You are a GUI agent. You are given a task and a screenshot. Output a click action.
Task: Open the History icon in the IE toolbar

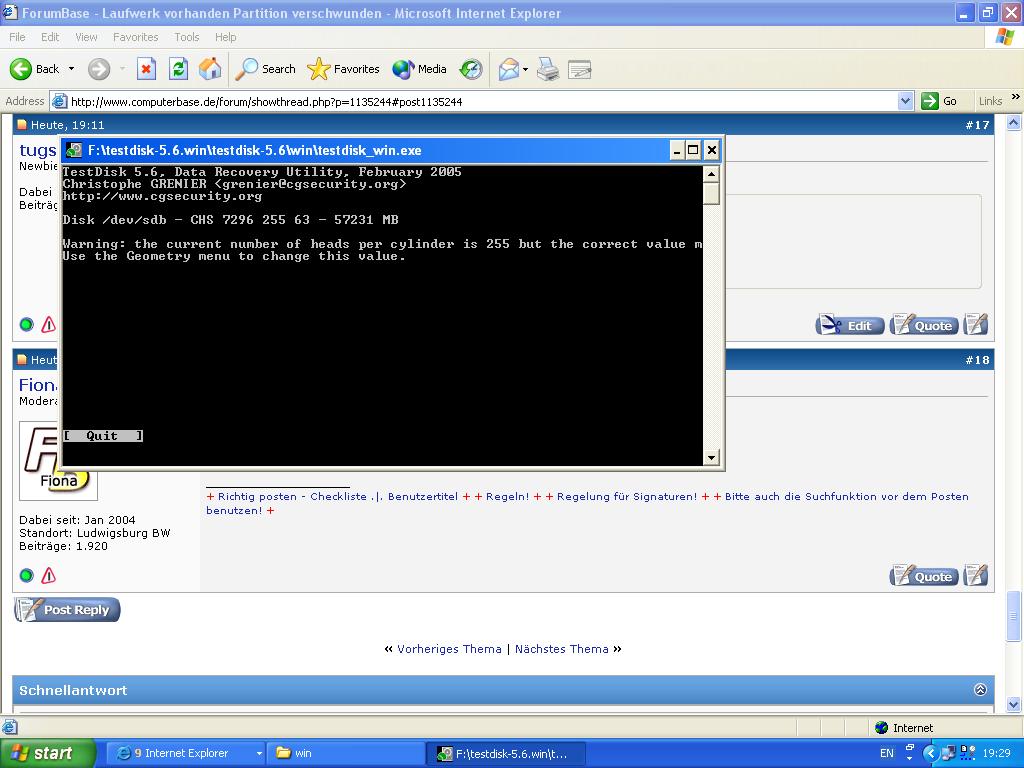[x=471, y=69]
